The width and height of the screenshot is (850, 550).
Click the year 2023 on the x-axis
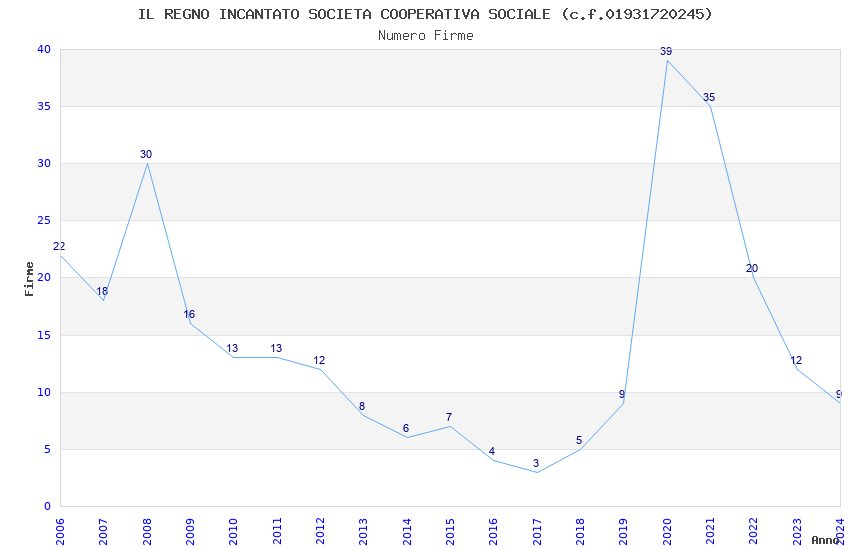tap(797, 531)
